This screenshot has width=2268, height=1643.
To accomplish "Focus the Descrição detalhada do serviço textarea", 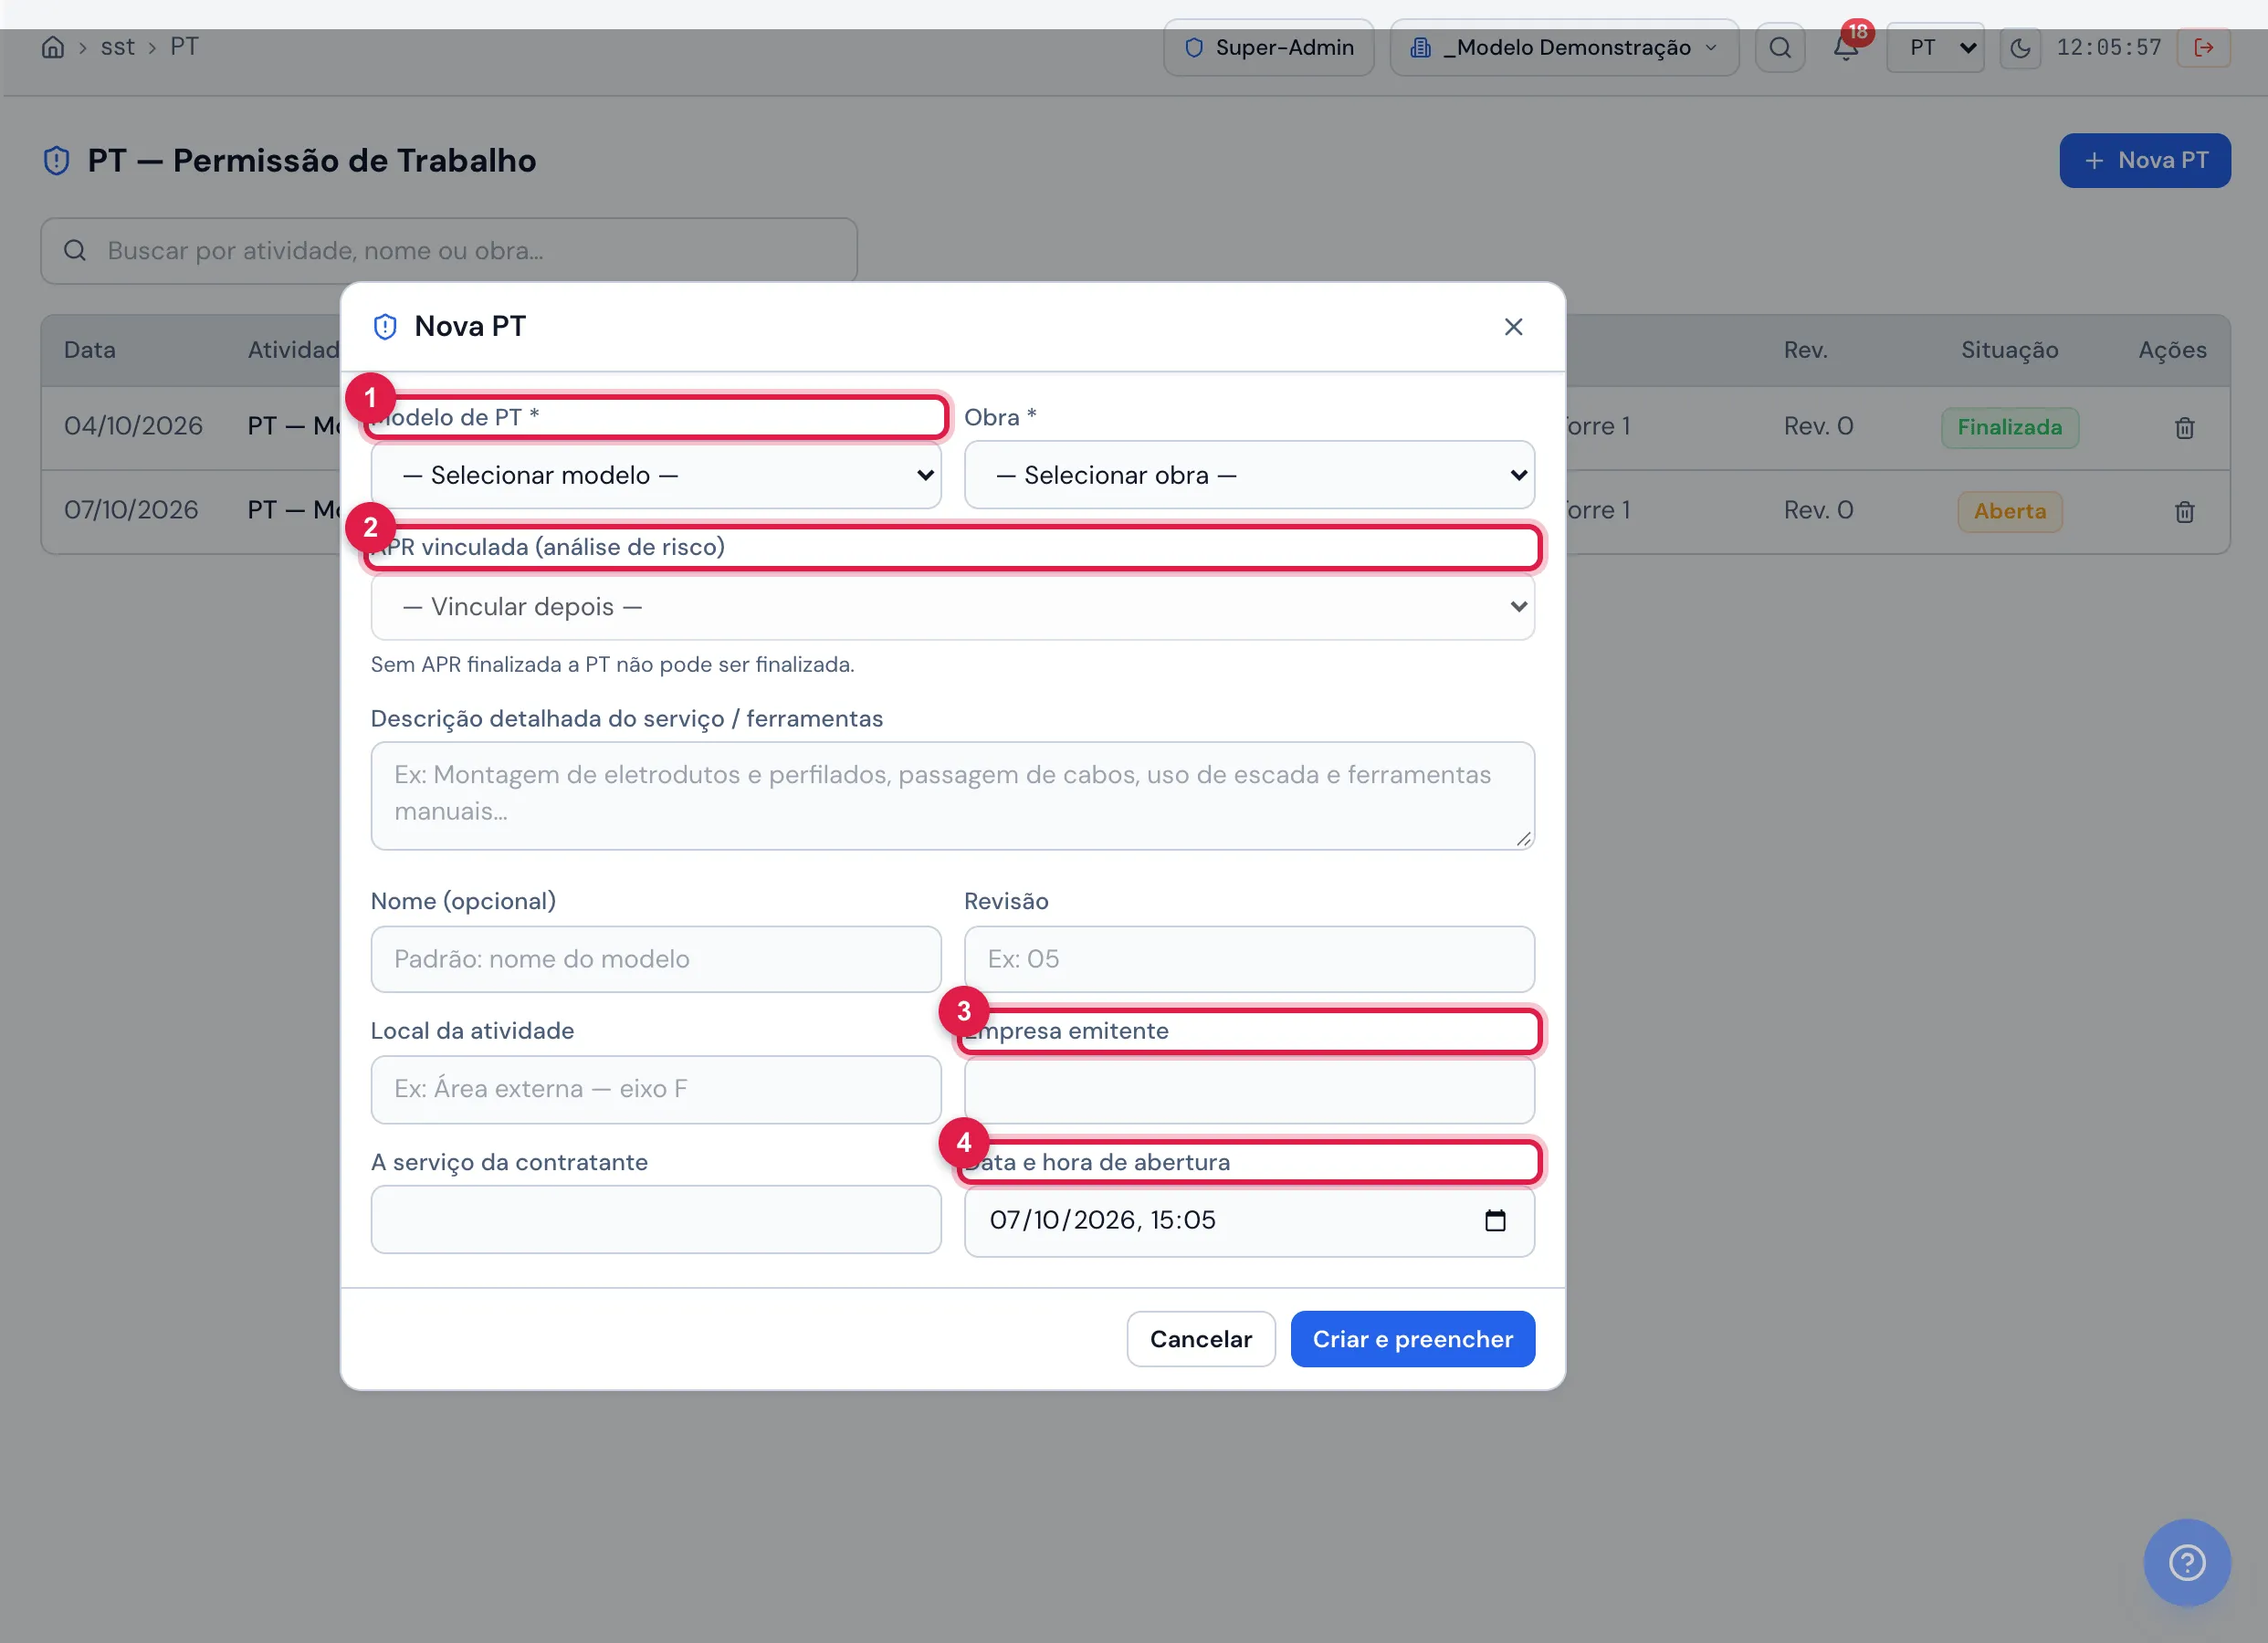I will coord(952,796).
